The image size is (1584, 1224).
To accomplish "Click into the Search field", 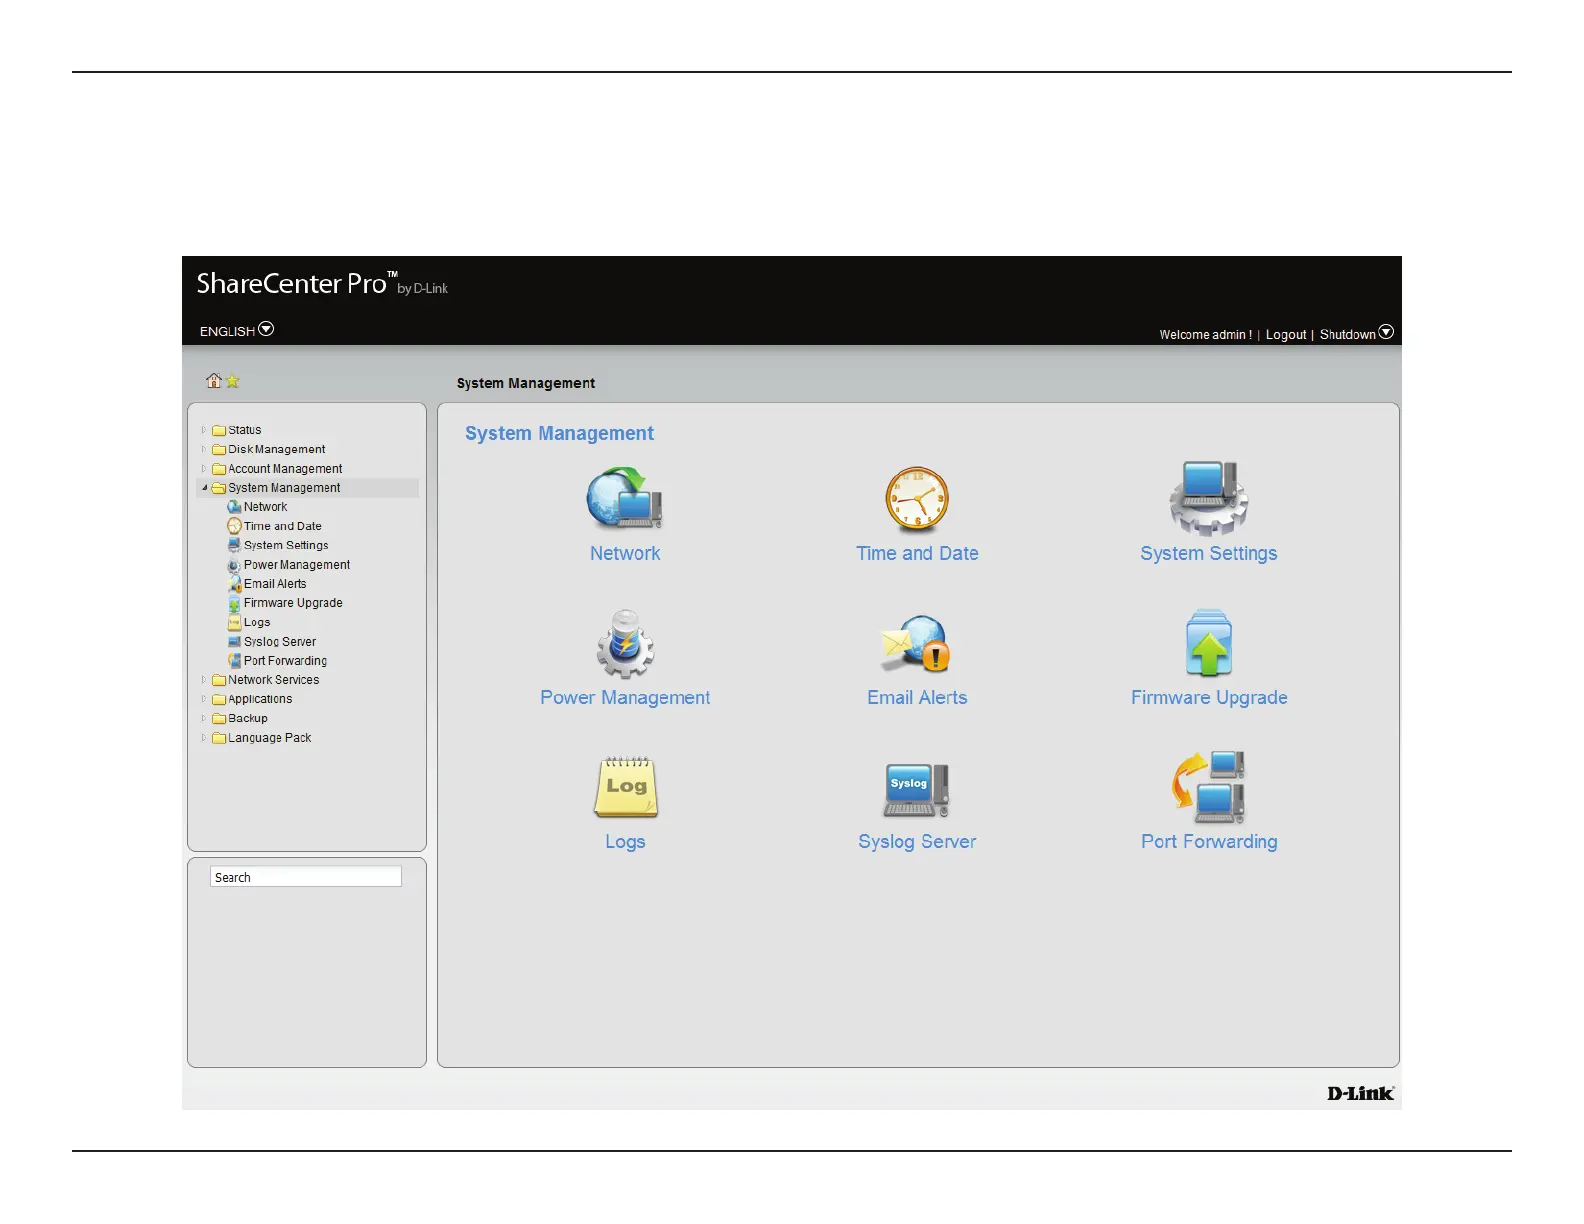I will [x=306, y=877].
